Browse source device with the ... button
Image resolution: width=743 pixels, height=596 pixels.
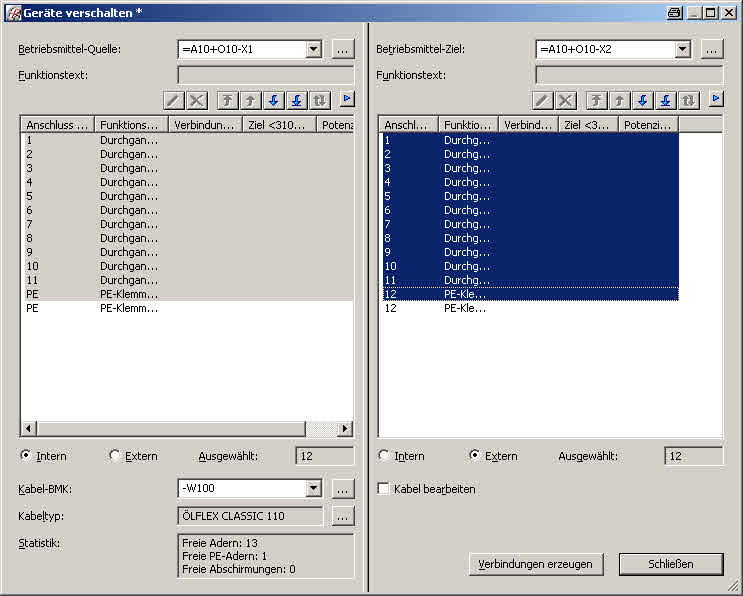[x=343, y=49]
